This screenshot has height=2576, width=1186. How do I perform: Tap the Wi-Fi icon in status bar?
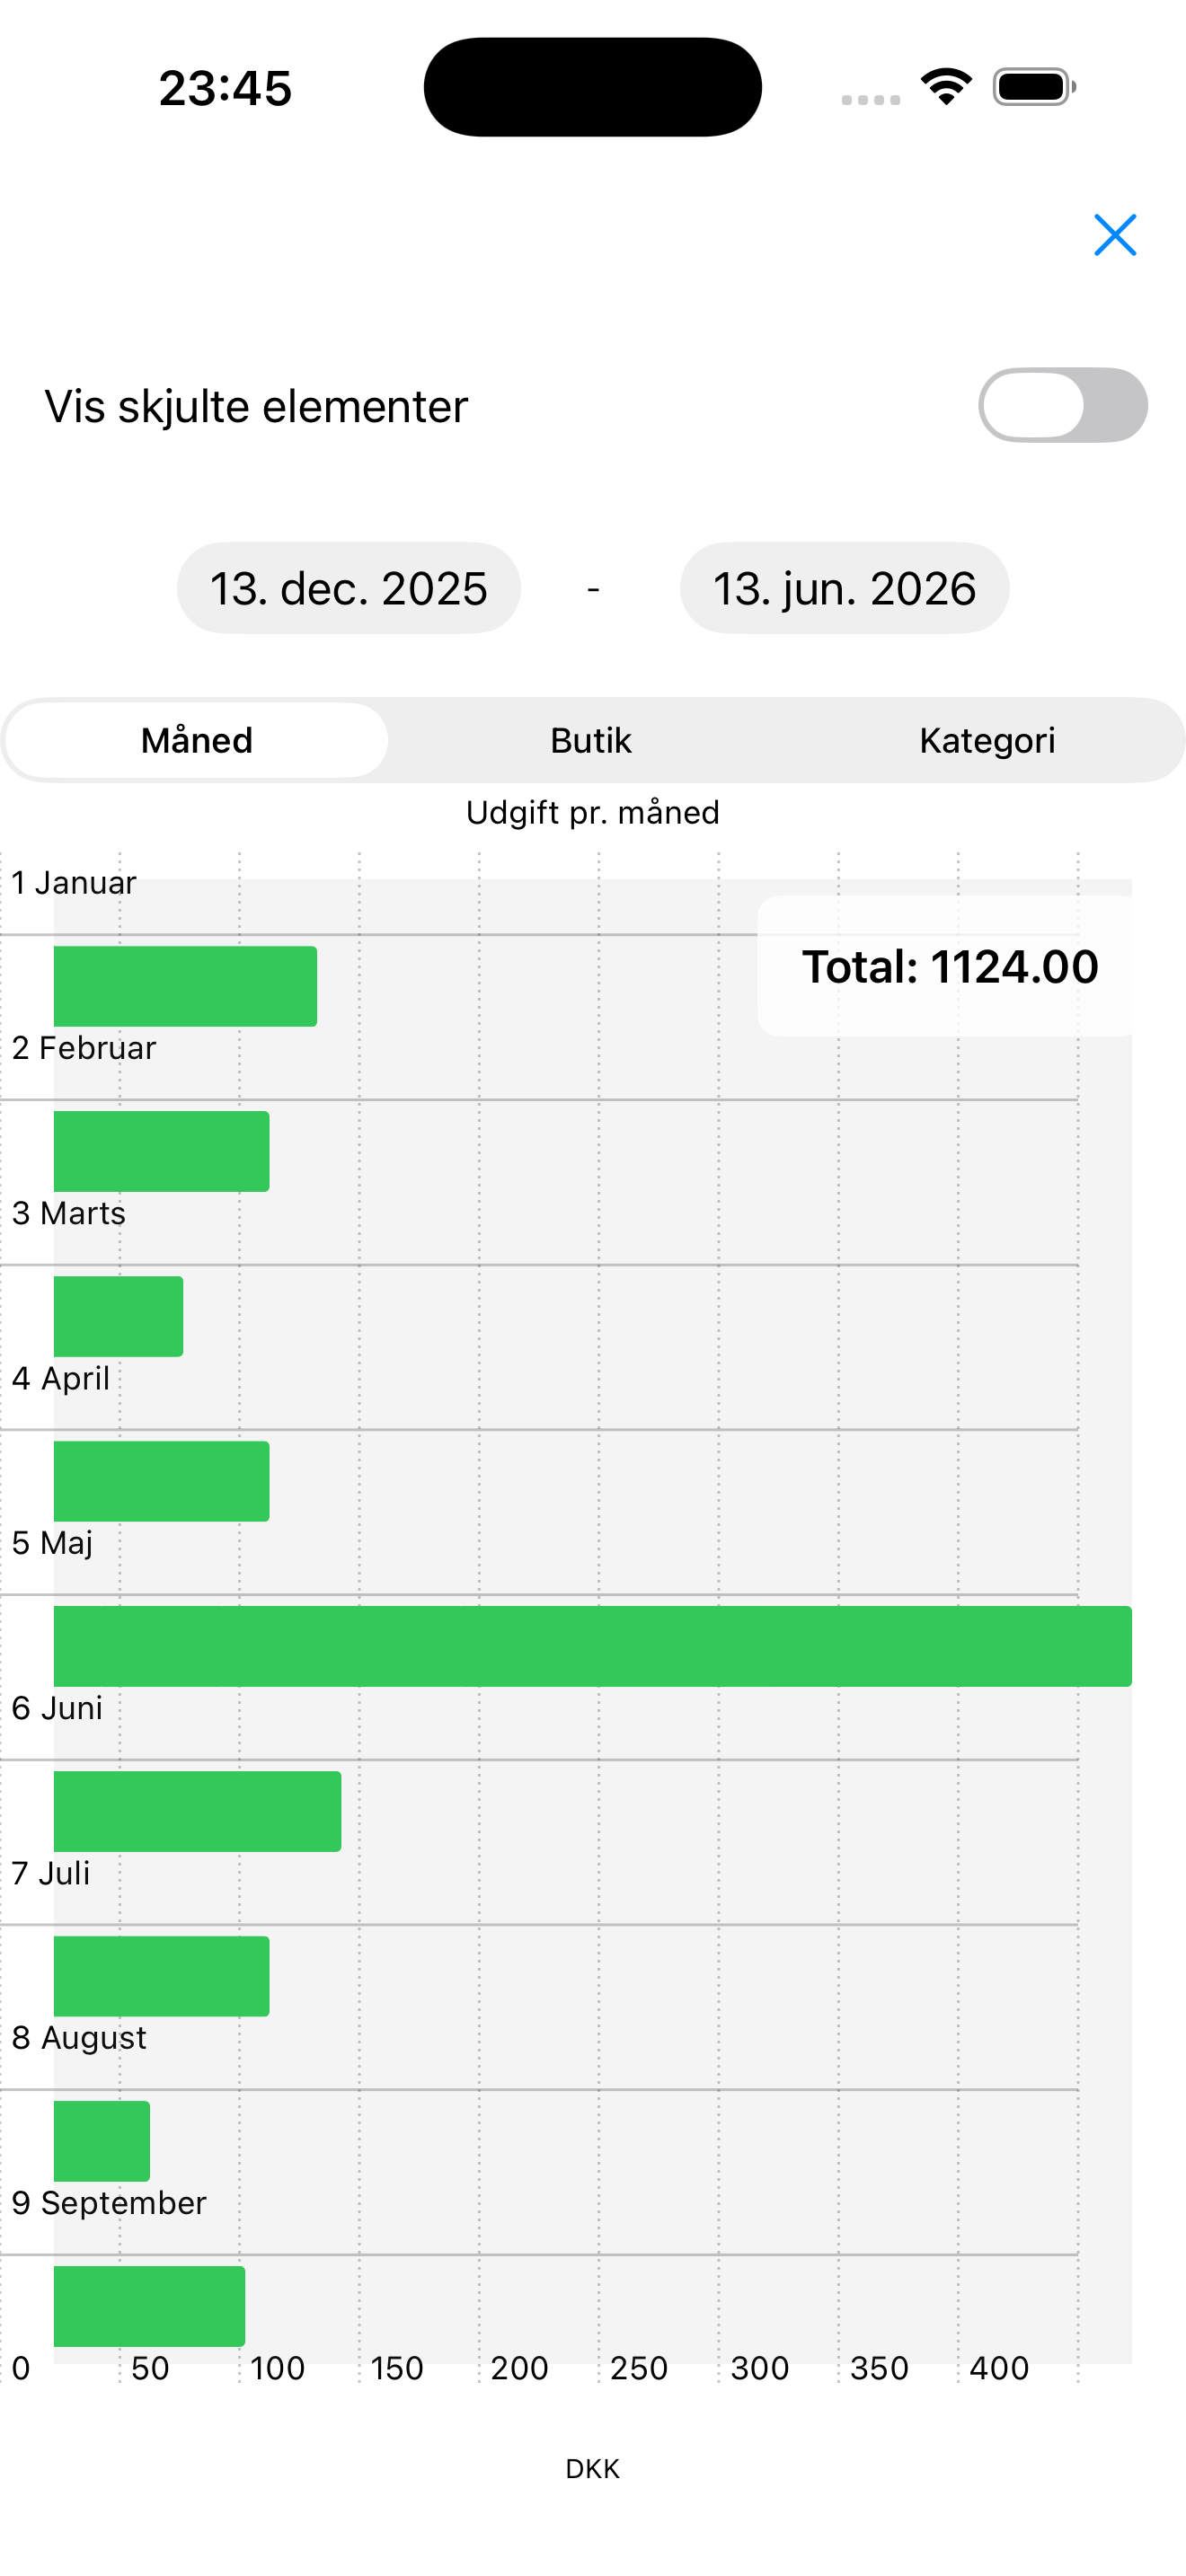coord(946,87)
